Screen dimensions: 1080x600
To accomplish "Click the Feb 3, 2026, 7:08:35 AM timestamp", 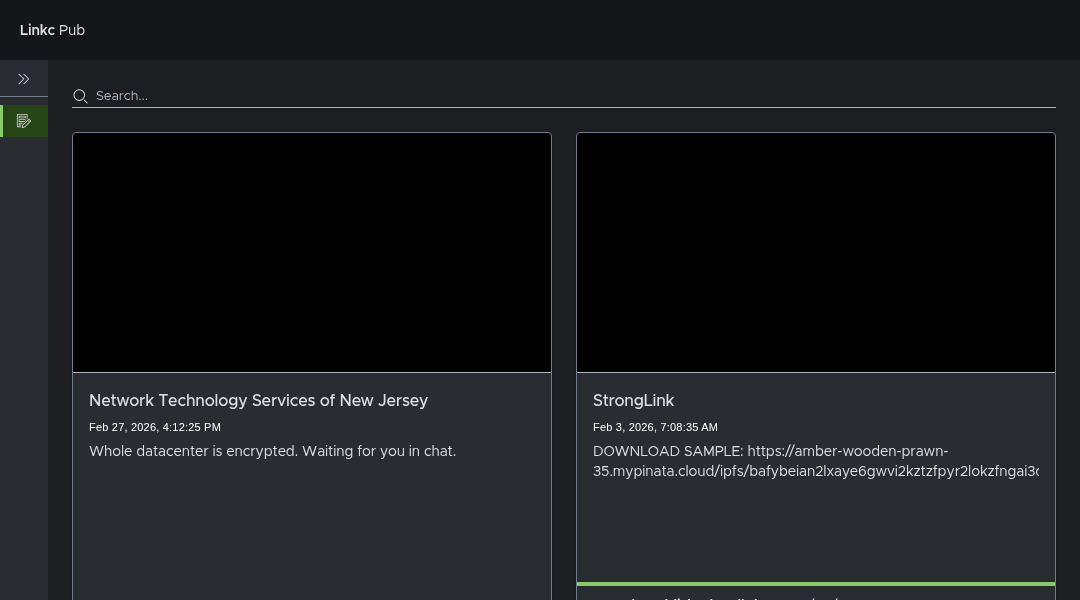I will coord(655,427).
